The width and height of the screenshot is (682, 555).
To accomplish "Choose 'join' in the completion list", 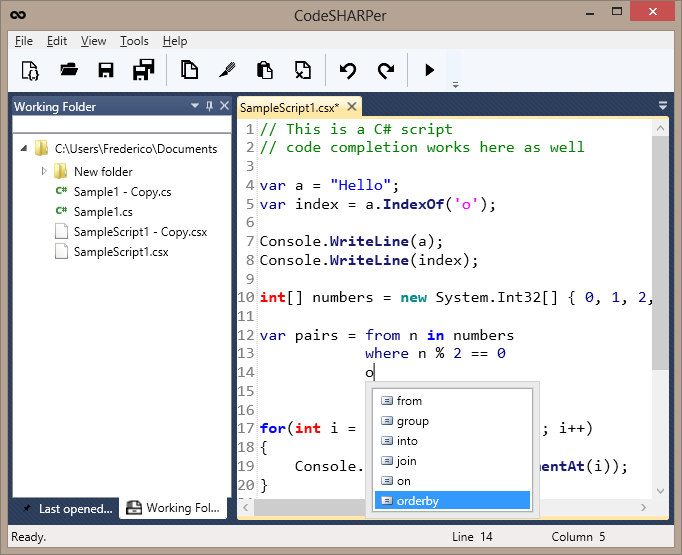I will (452, 461).
